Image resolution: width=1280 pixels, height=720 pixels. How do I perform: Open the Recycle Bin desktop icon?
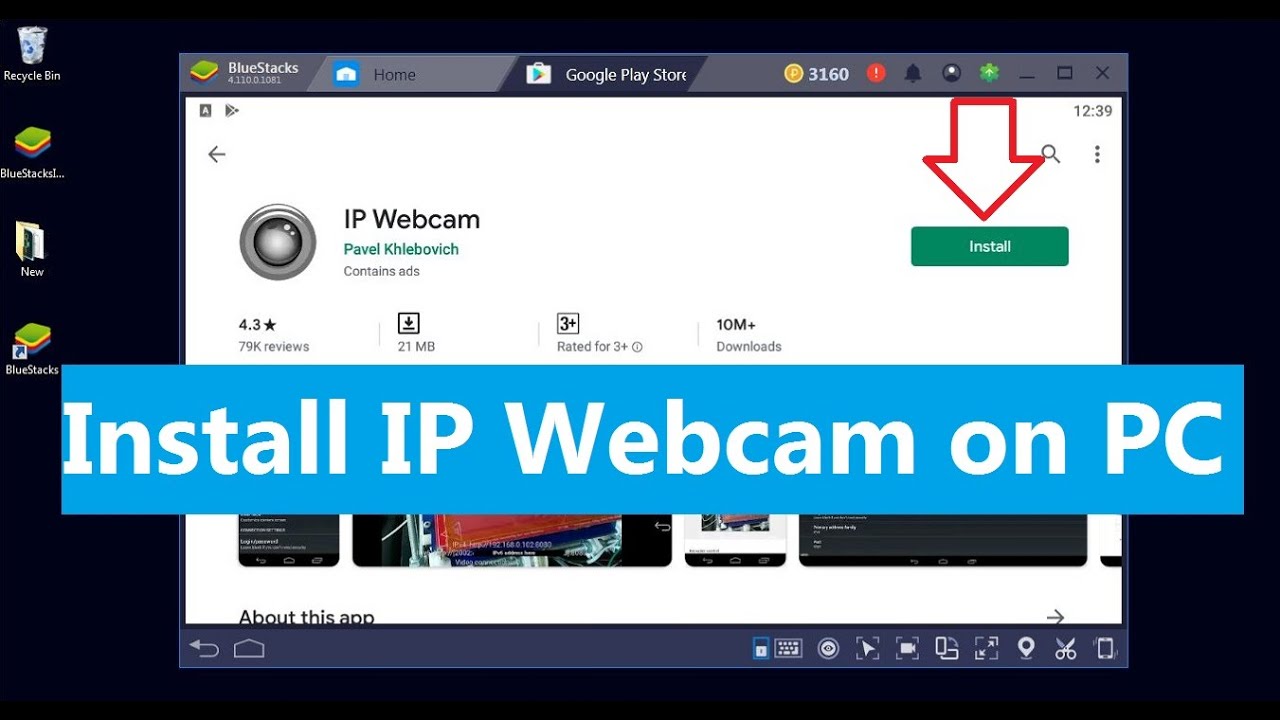[32, 54]
